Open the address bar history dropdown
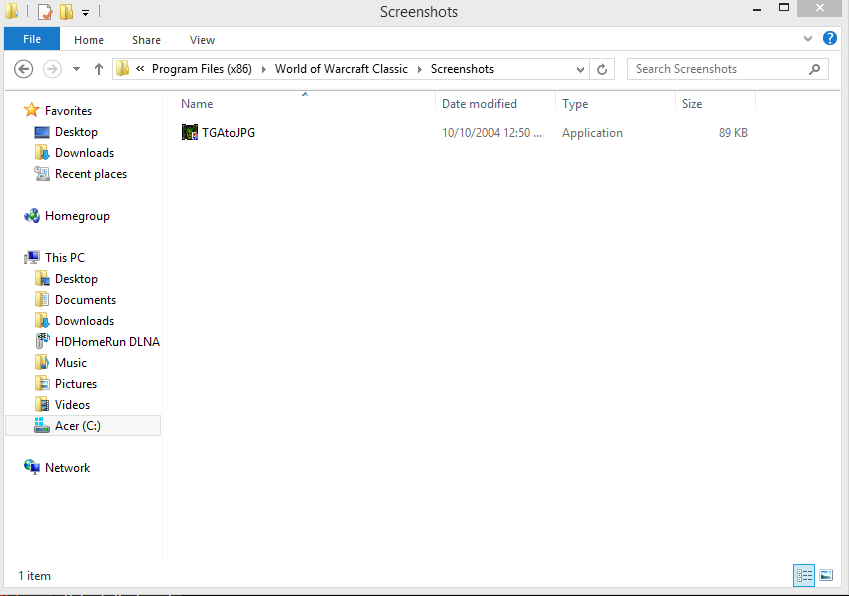The width and height of the screenshot is (849, 596). tap(580, 69)
